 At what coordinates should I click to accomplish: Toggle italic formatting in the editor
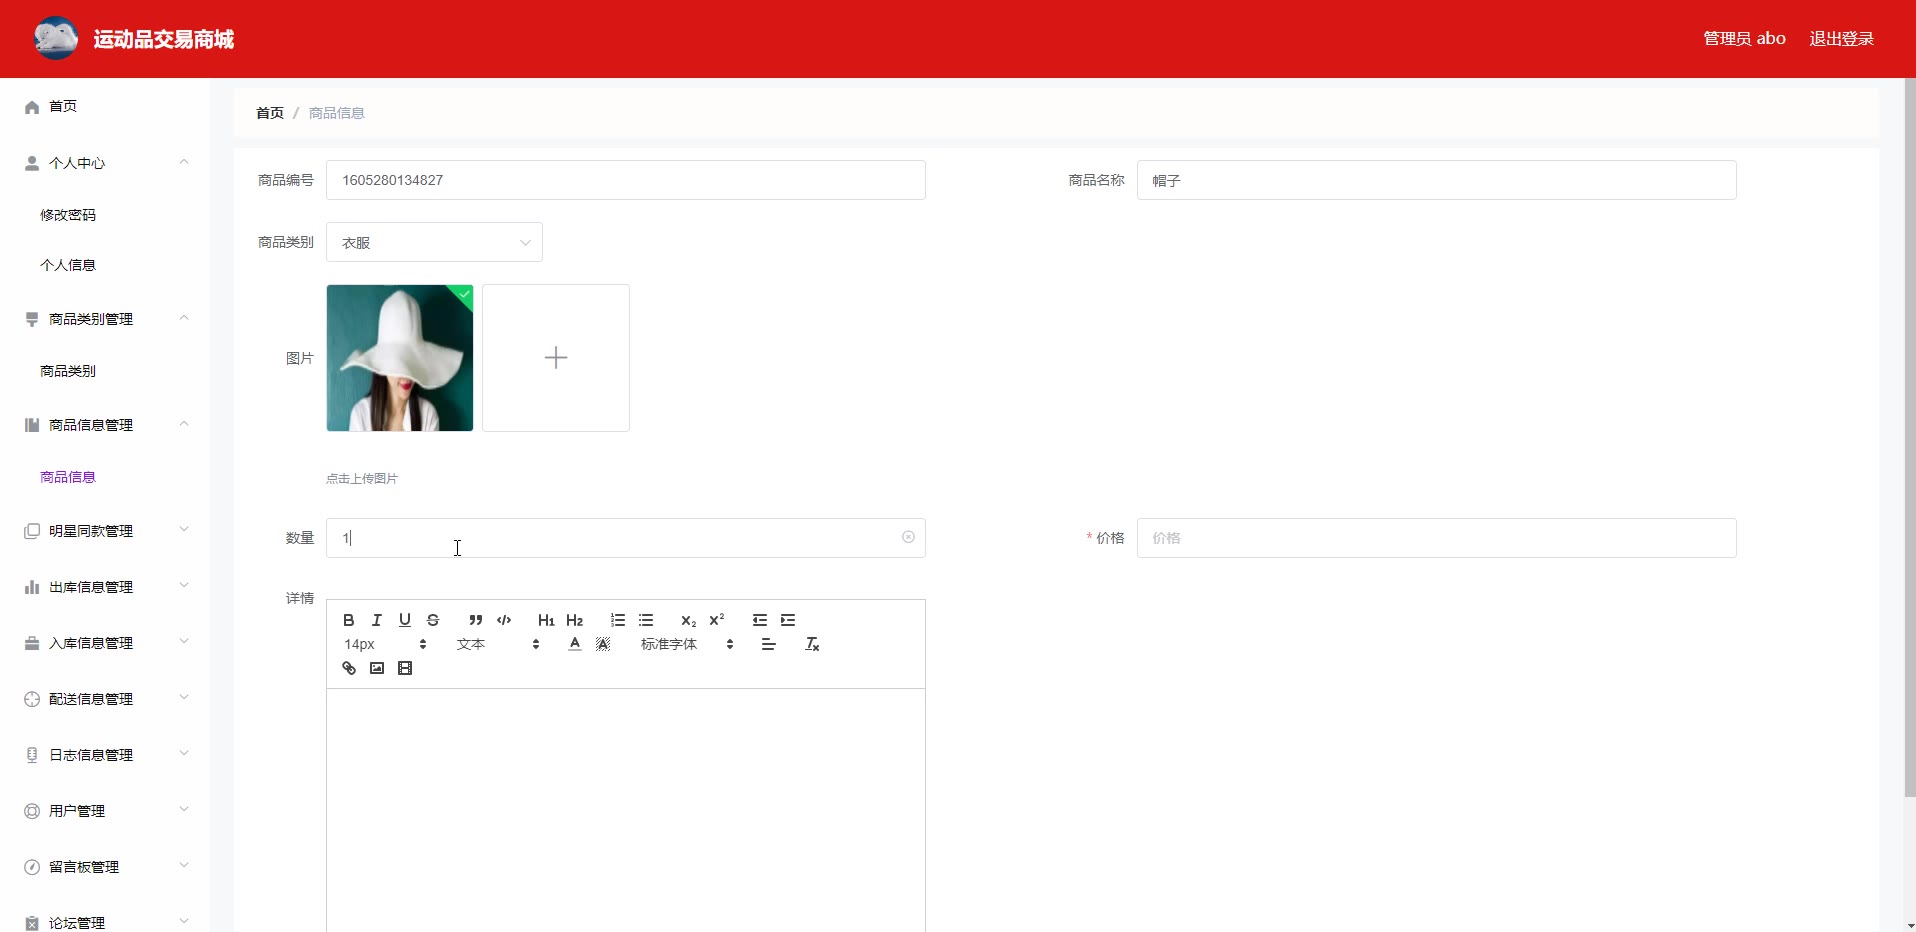[x=377, y=620]
